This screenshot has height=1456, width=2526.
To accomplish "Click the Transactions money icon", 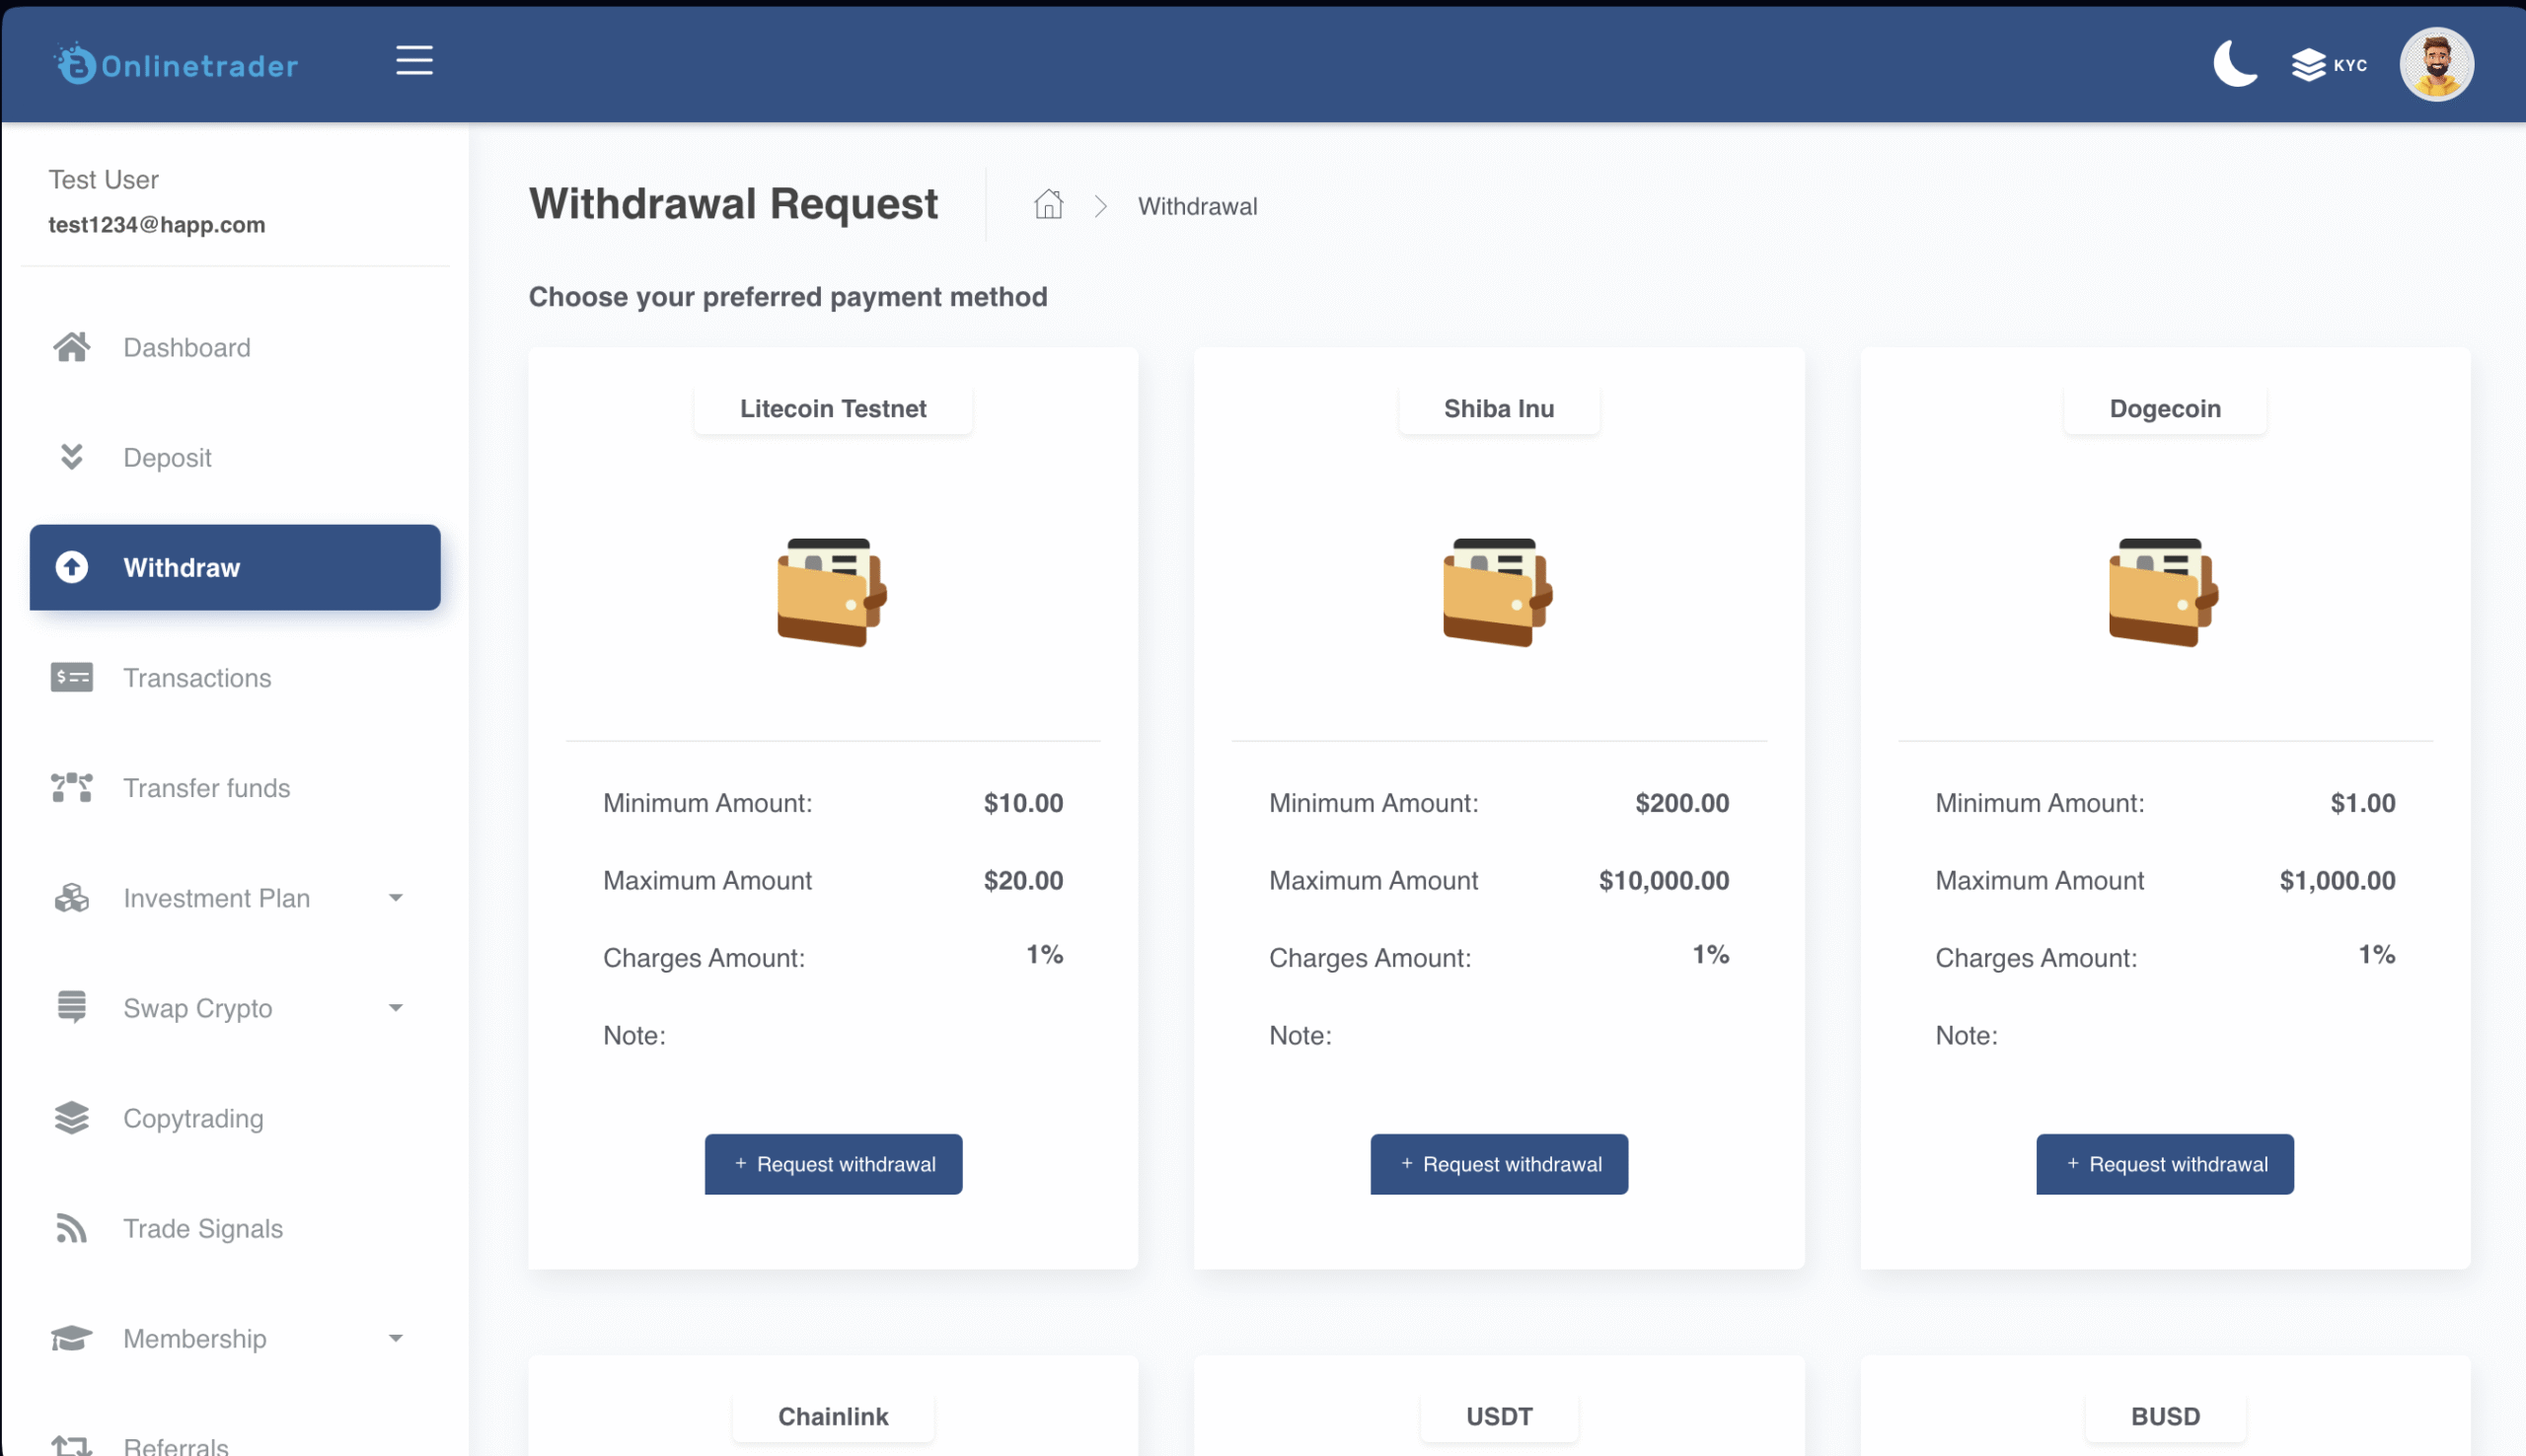I will click(72, 677).
